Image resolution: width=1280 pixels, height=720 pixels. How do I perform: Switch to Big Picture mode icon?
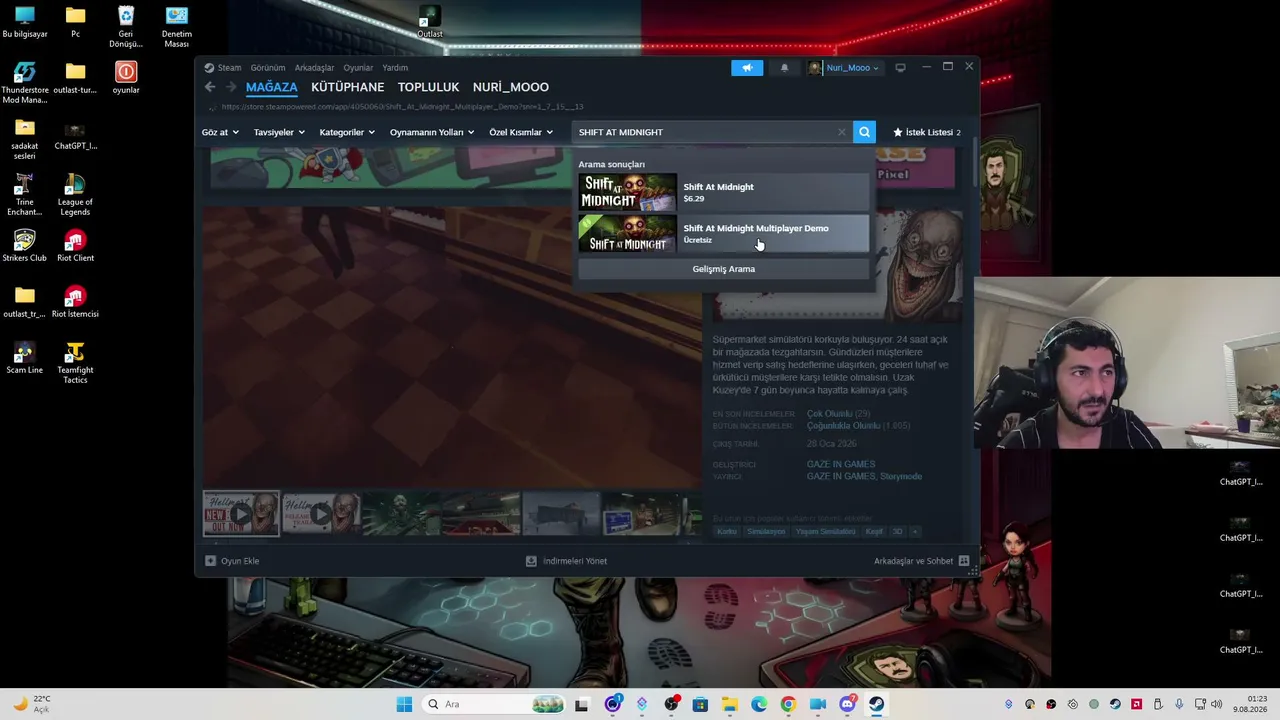(900, 68)
